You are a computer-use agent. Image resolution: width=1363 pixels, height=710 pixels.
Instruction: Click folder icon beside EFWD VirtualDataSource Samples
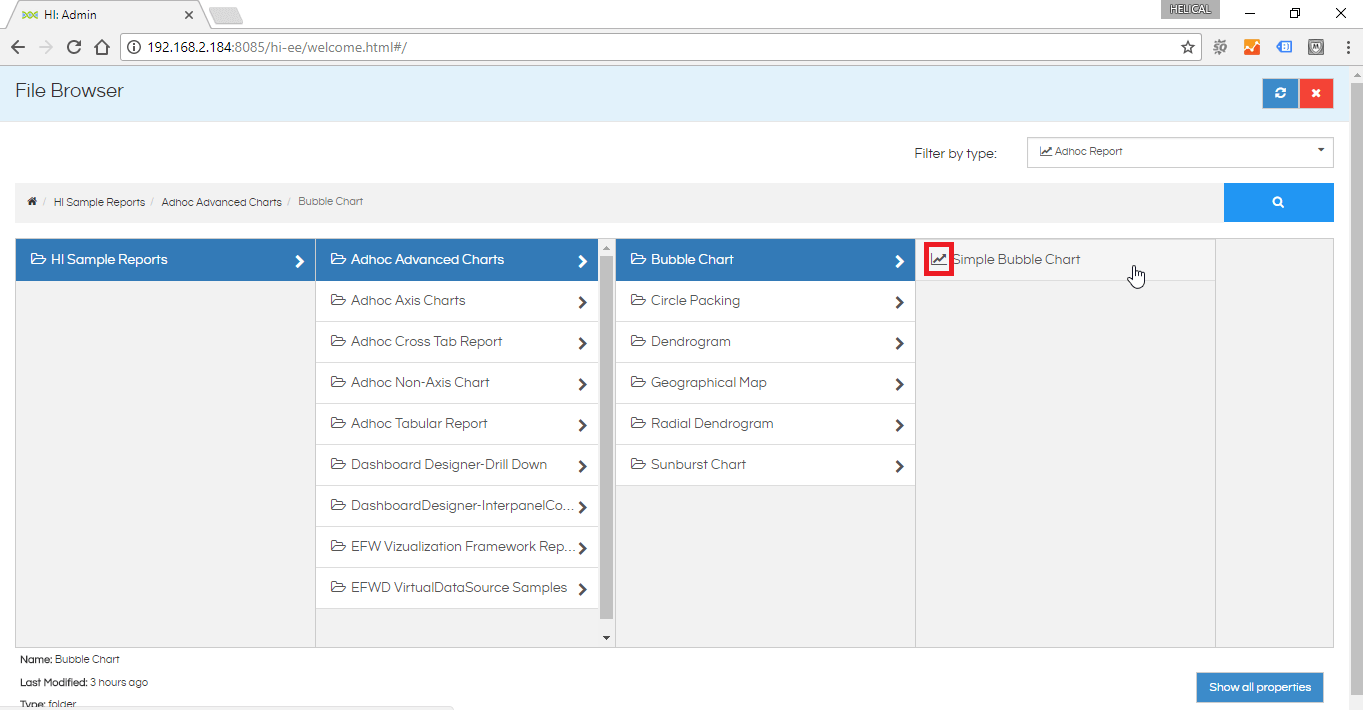(x=338, y=587)
